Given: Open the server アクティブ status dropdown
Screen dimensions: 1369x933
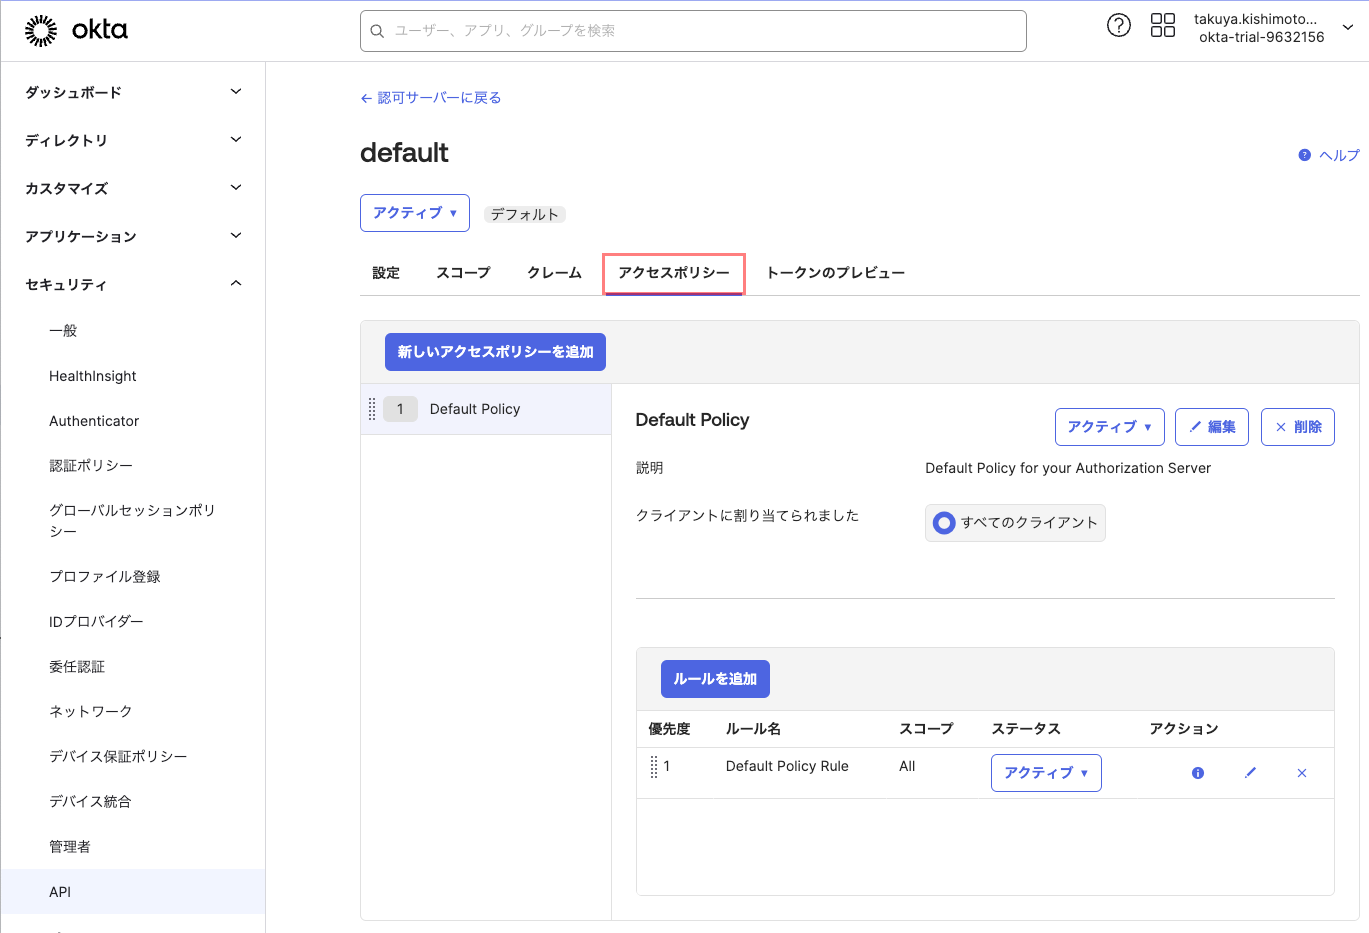Looking at the screenshot, I should click(x=415, y=213).
